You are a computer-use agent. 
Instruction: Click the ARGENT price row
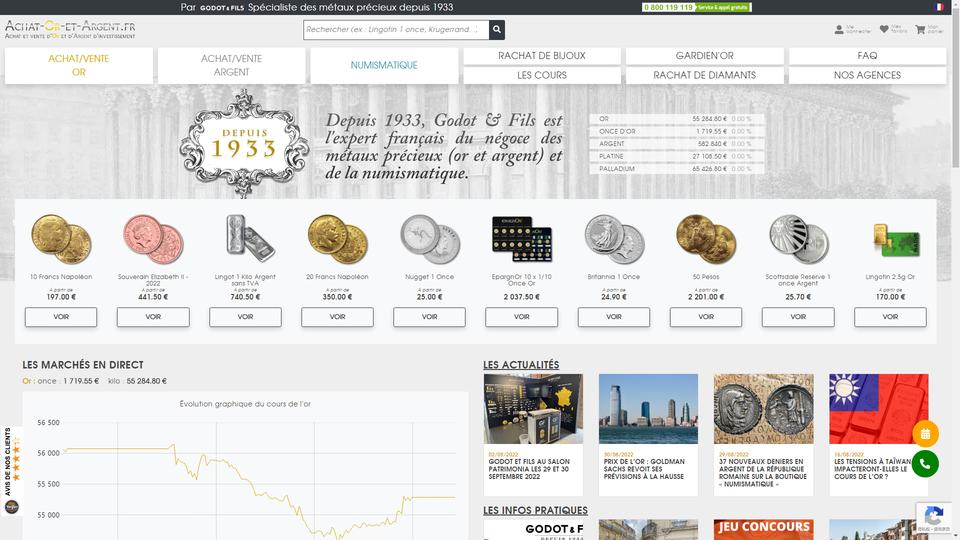coord(677,144)
